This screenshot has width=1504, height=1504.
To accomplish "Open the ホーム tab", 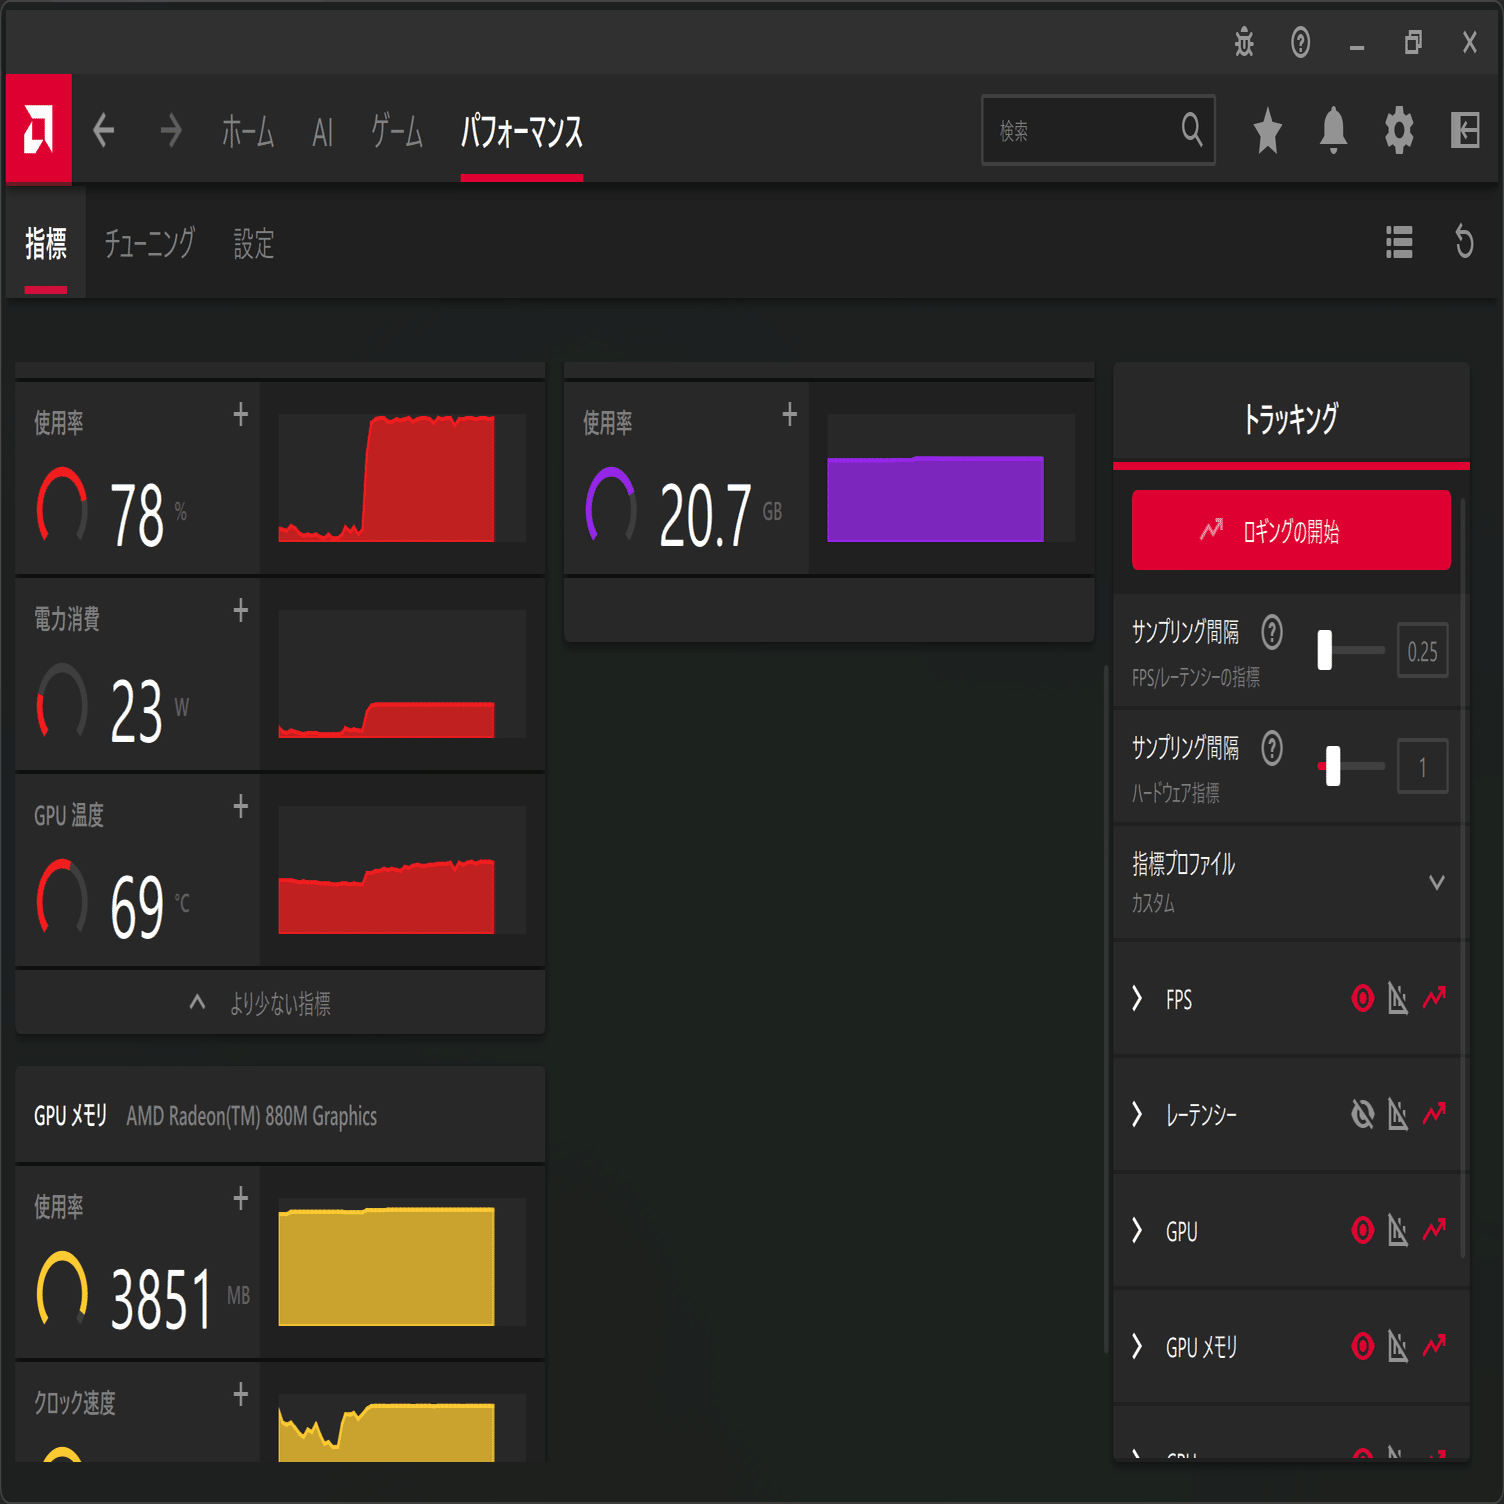I will [x=248, y=131].
